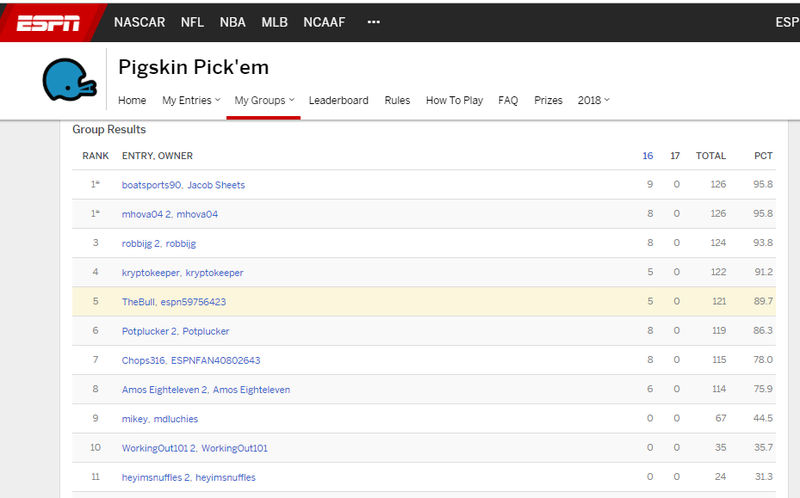This screenshot has height=498, width=800.
Task: Click week 16 score 9 for boatsports90
Action: 650,184
